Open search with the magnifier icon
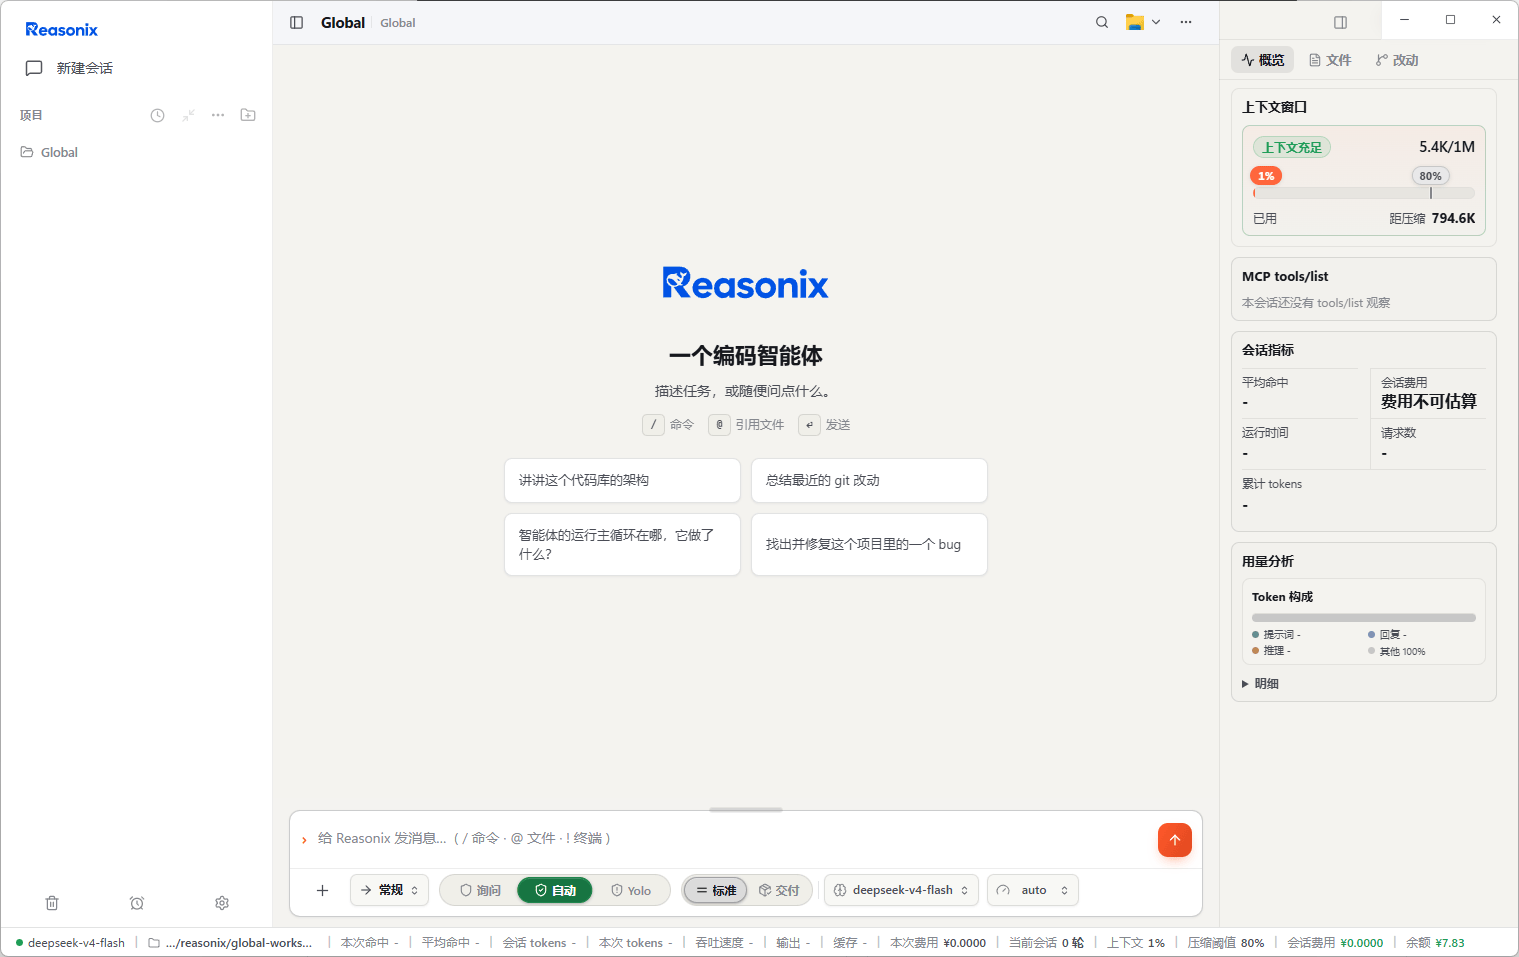 (x=1102, y=22)
